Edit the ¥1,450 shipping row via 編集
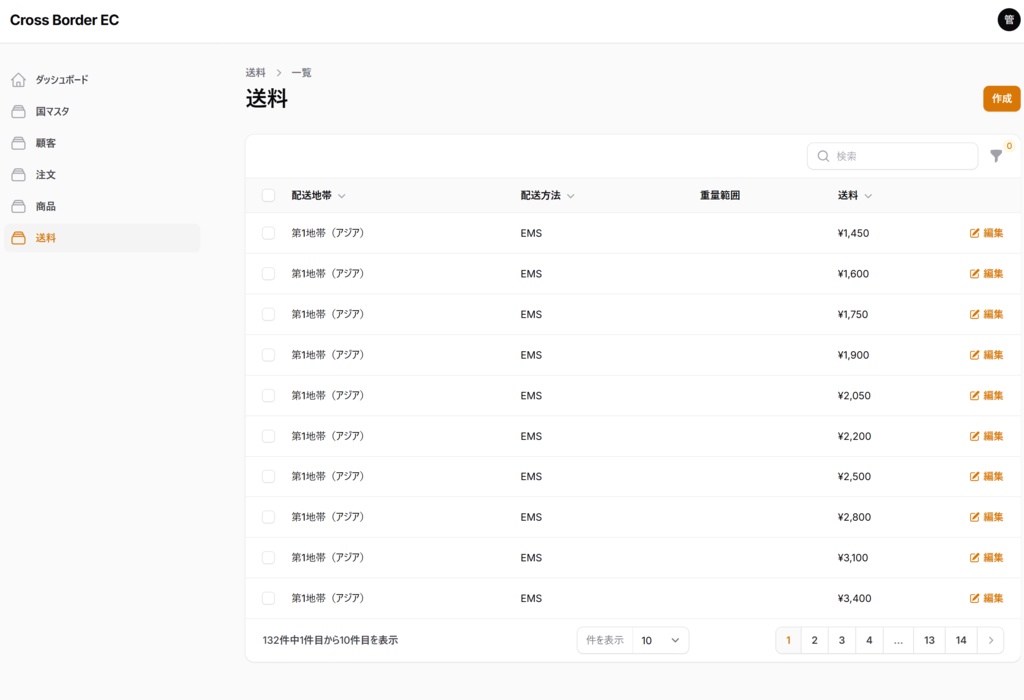The width and height of the screenshot is (1024, 700). pos(986,233)
